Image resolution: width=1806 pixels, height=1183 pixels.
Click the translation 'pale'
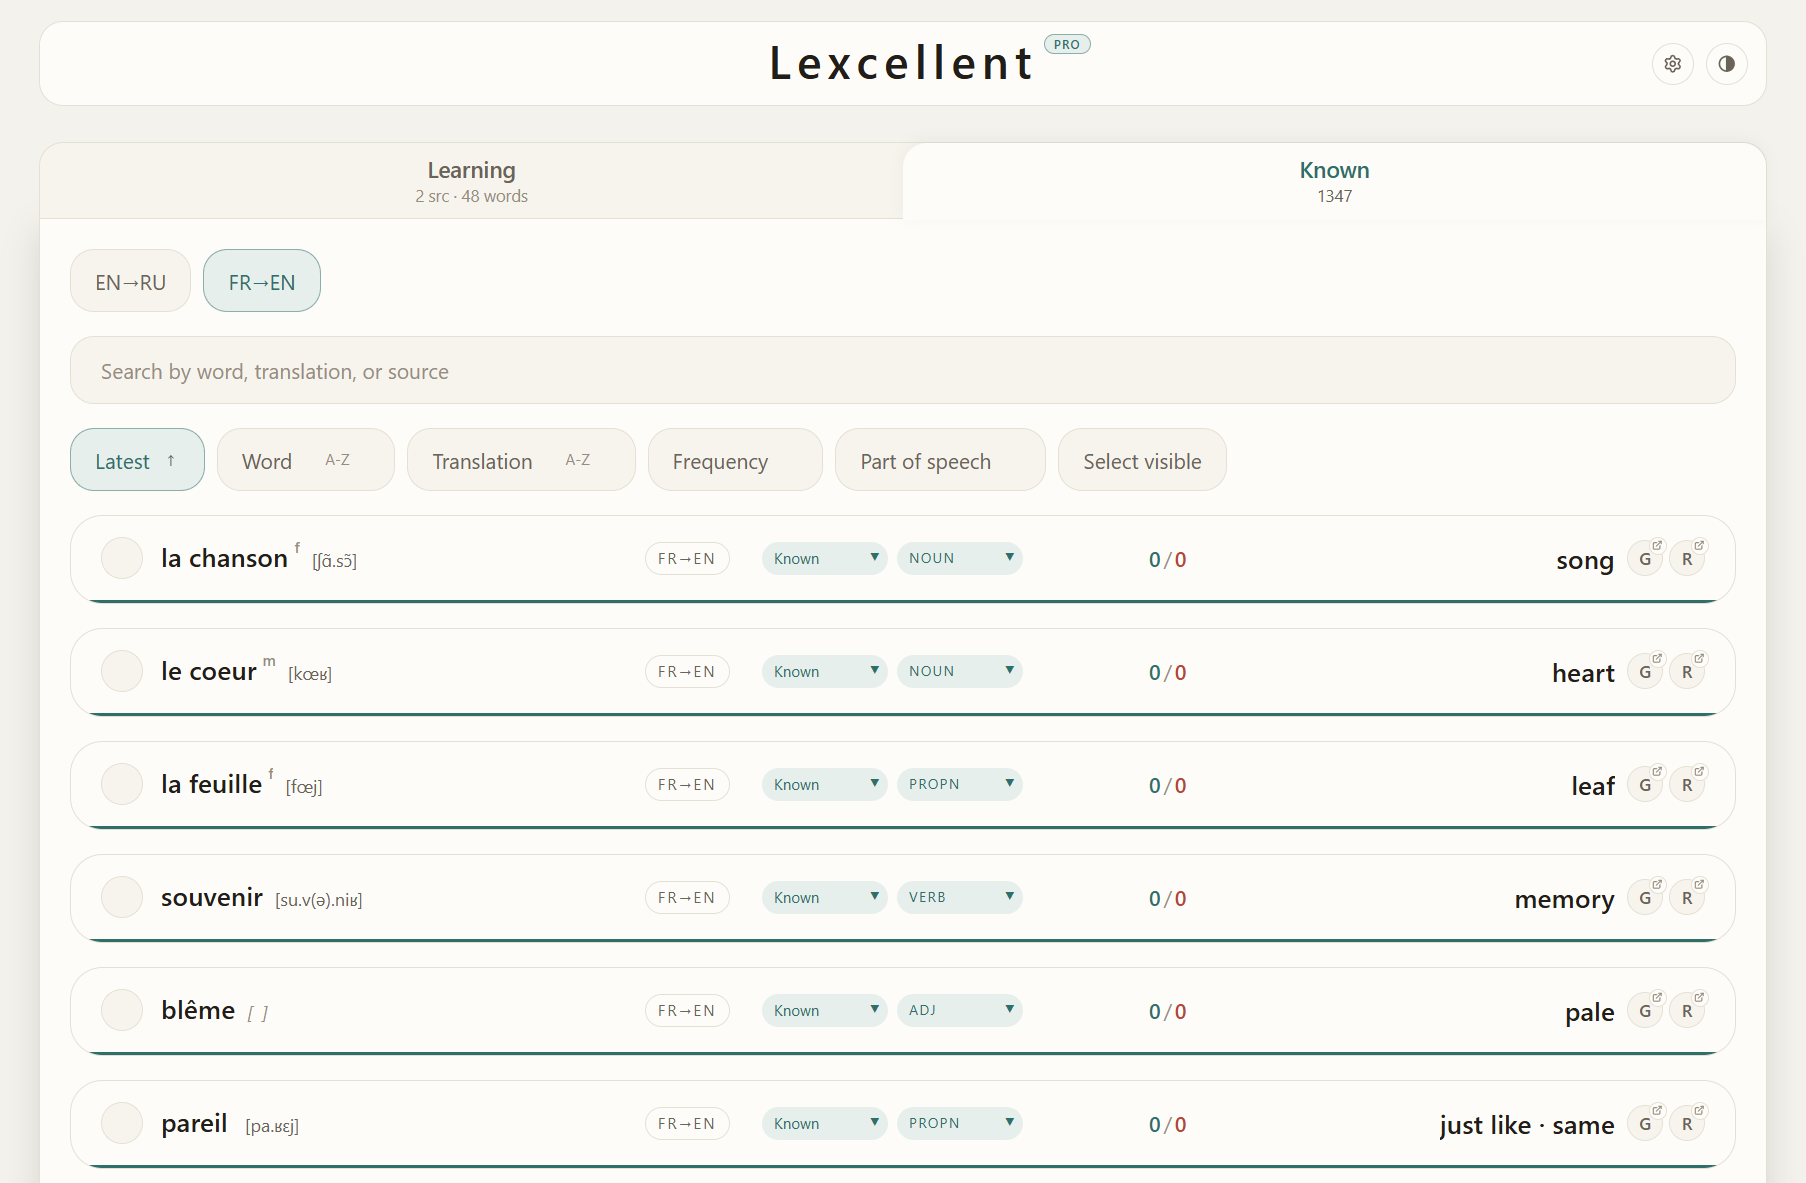pos(1590,1012)
